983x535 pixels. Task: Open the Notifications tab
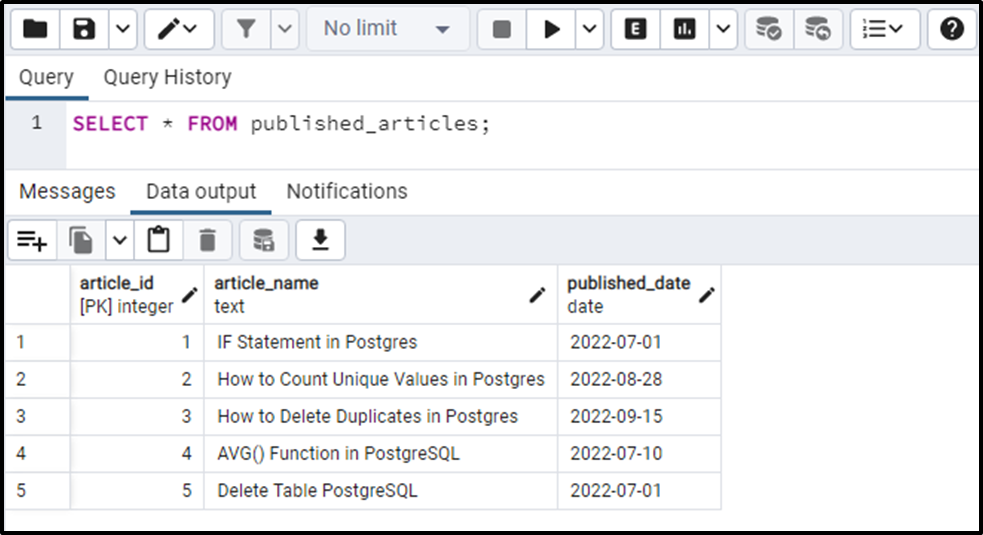(347, 191)
